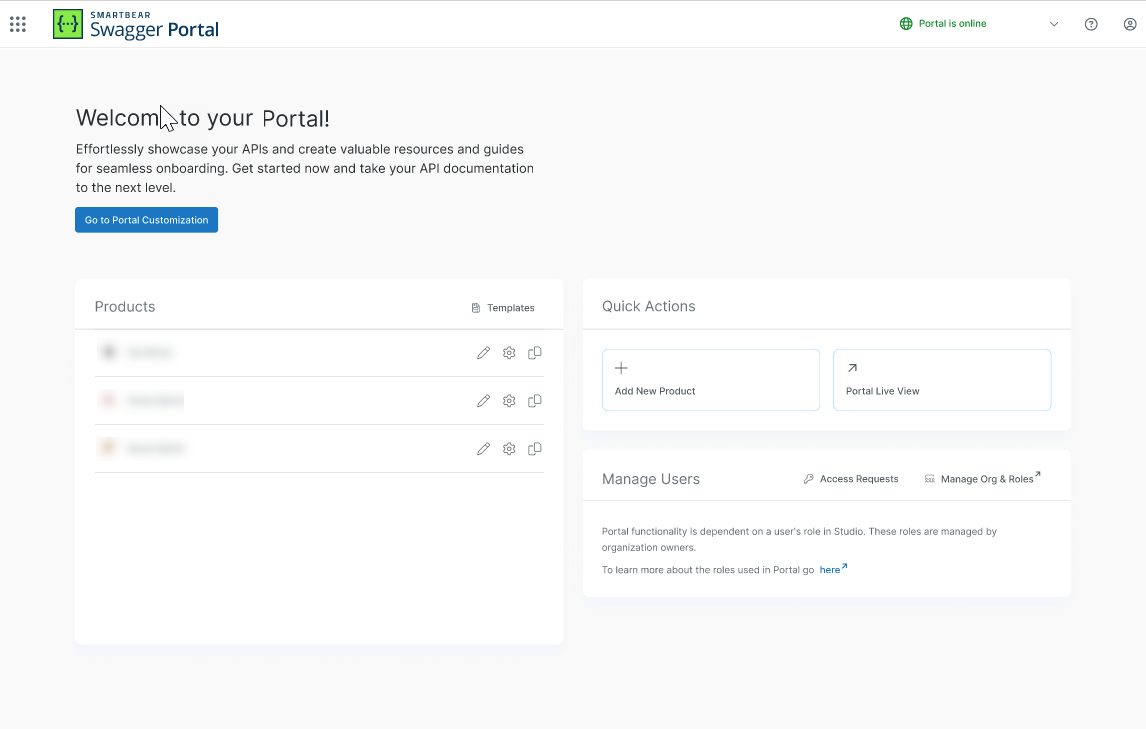This screenshot has width=1146, height=729.
Task: Click the Go to Portal Customization button
Action: pyautogui.click(x=146, y=220)
